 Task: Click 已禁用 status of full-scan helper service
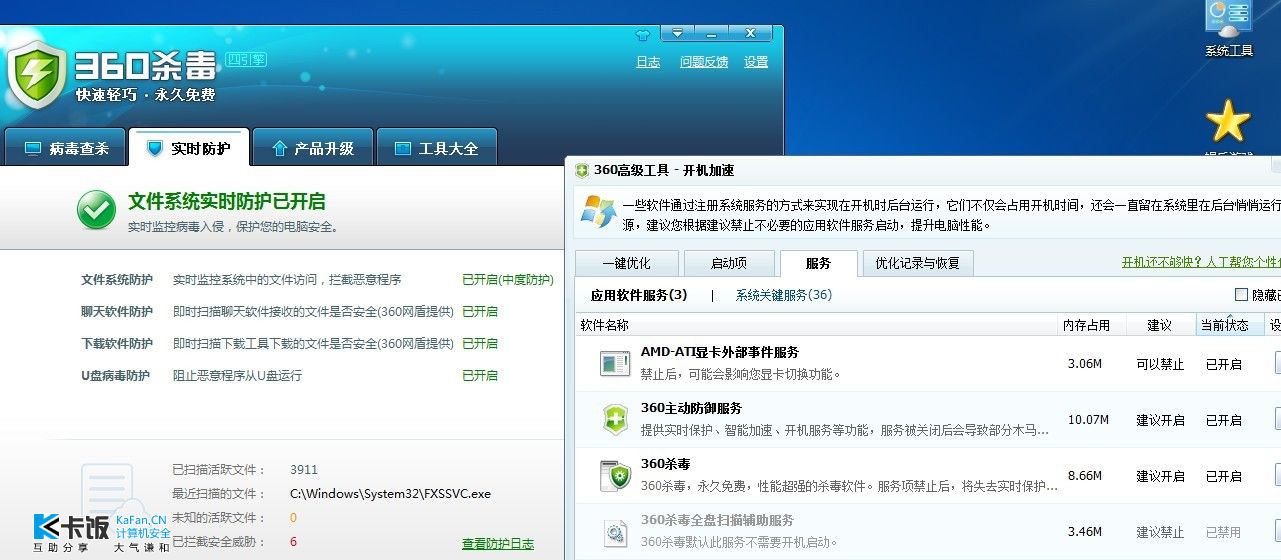[1224, 532]
